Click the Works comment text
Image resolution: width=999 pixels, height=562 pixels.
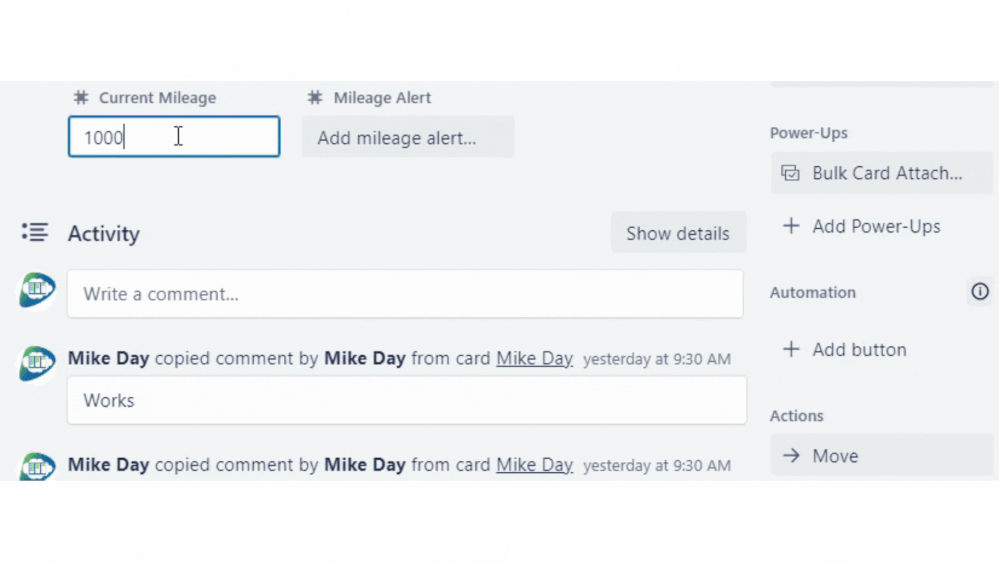click(109, 400)
